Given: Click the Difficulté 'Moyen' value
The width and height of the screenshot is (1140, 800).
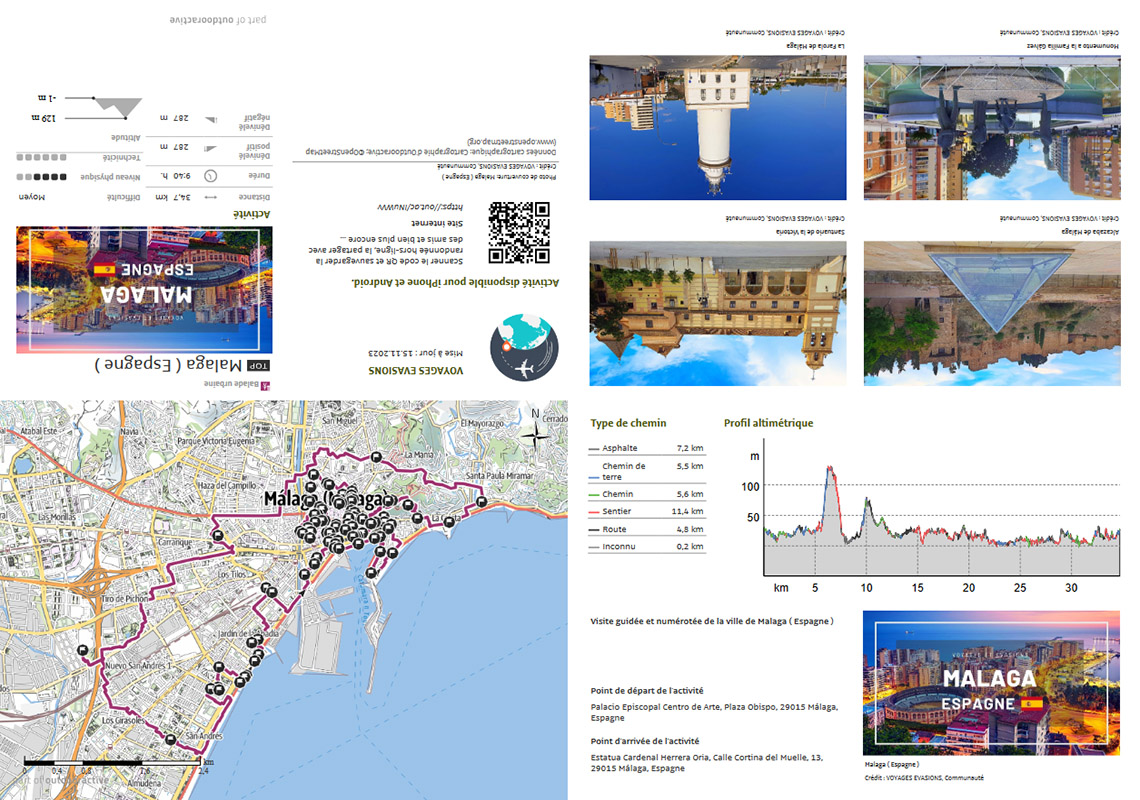Looking at the screenshot, I should point(31,197).
